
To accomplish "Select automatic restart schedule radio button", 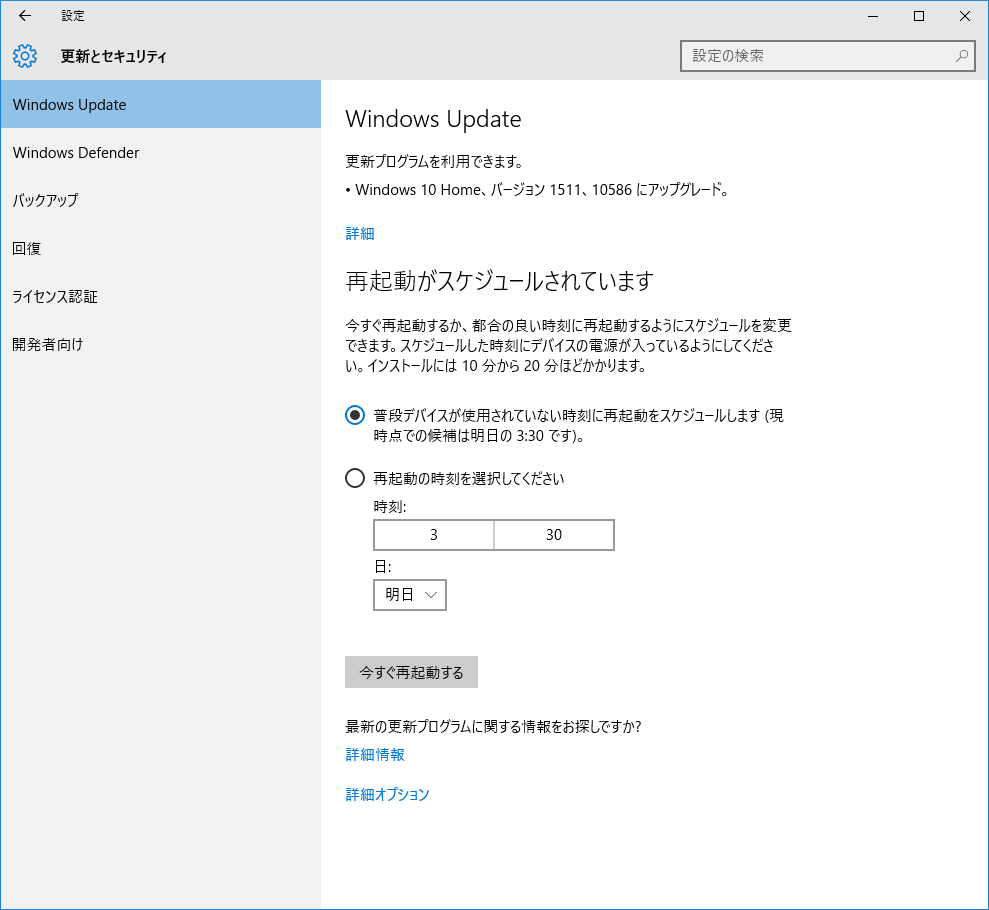I will pyautogui.click(x=355, y=415).
